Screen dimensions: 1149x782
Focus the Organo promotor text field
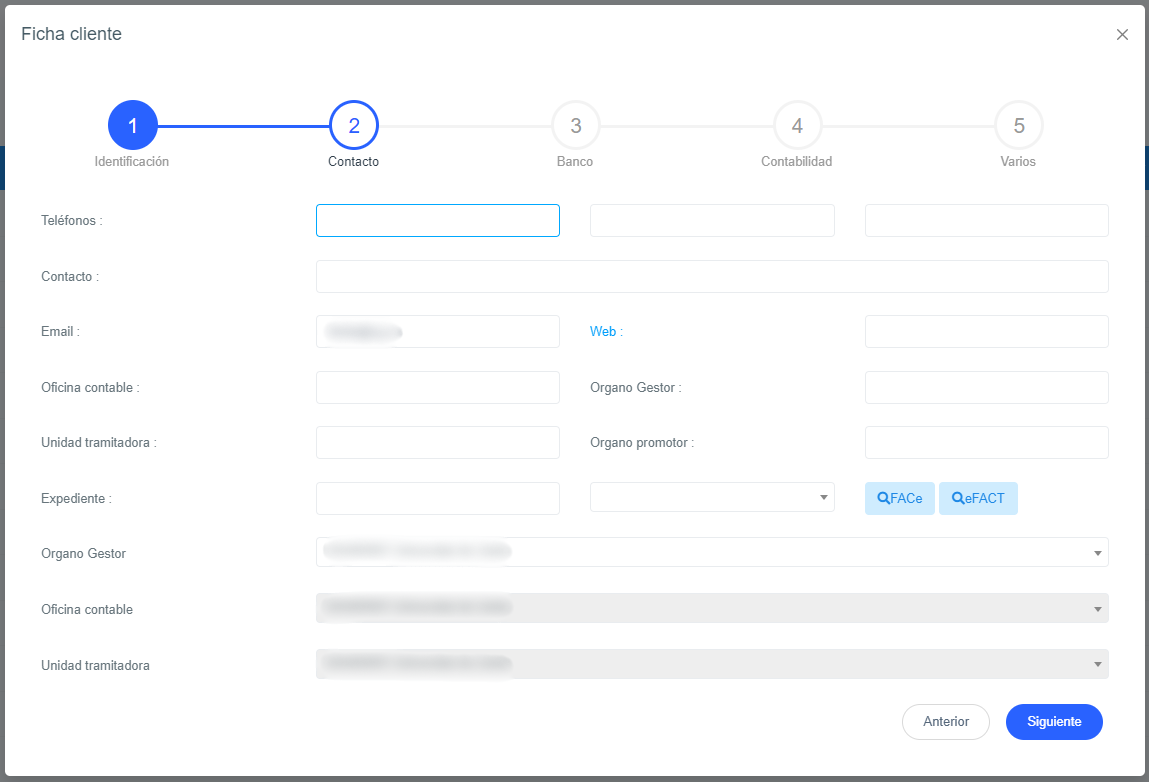point(986,442)
